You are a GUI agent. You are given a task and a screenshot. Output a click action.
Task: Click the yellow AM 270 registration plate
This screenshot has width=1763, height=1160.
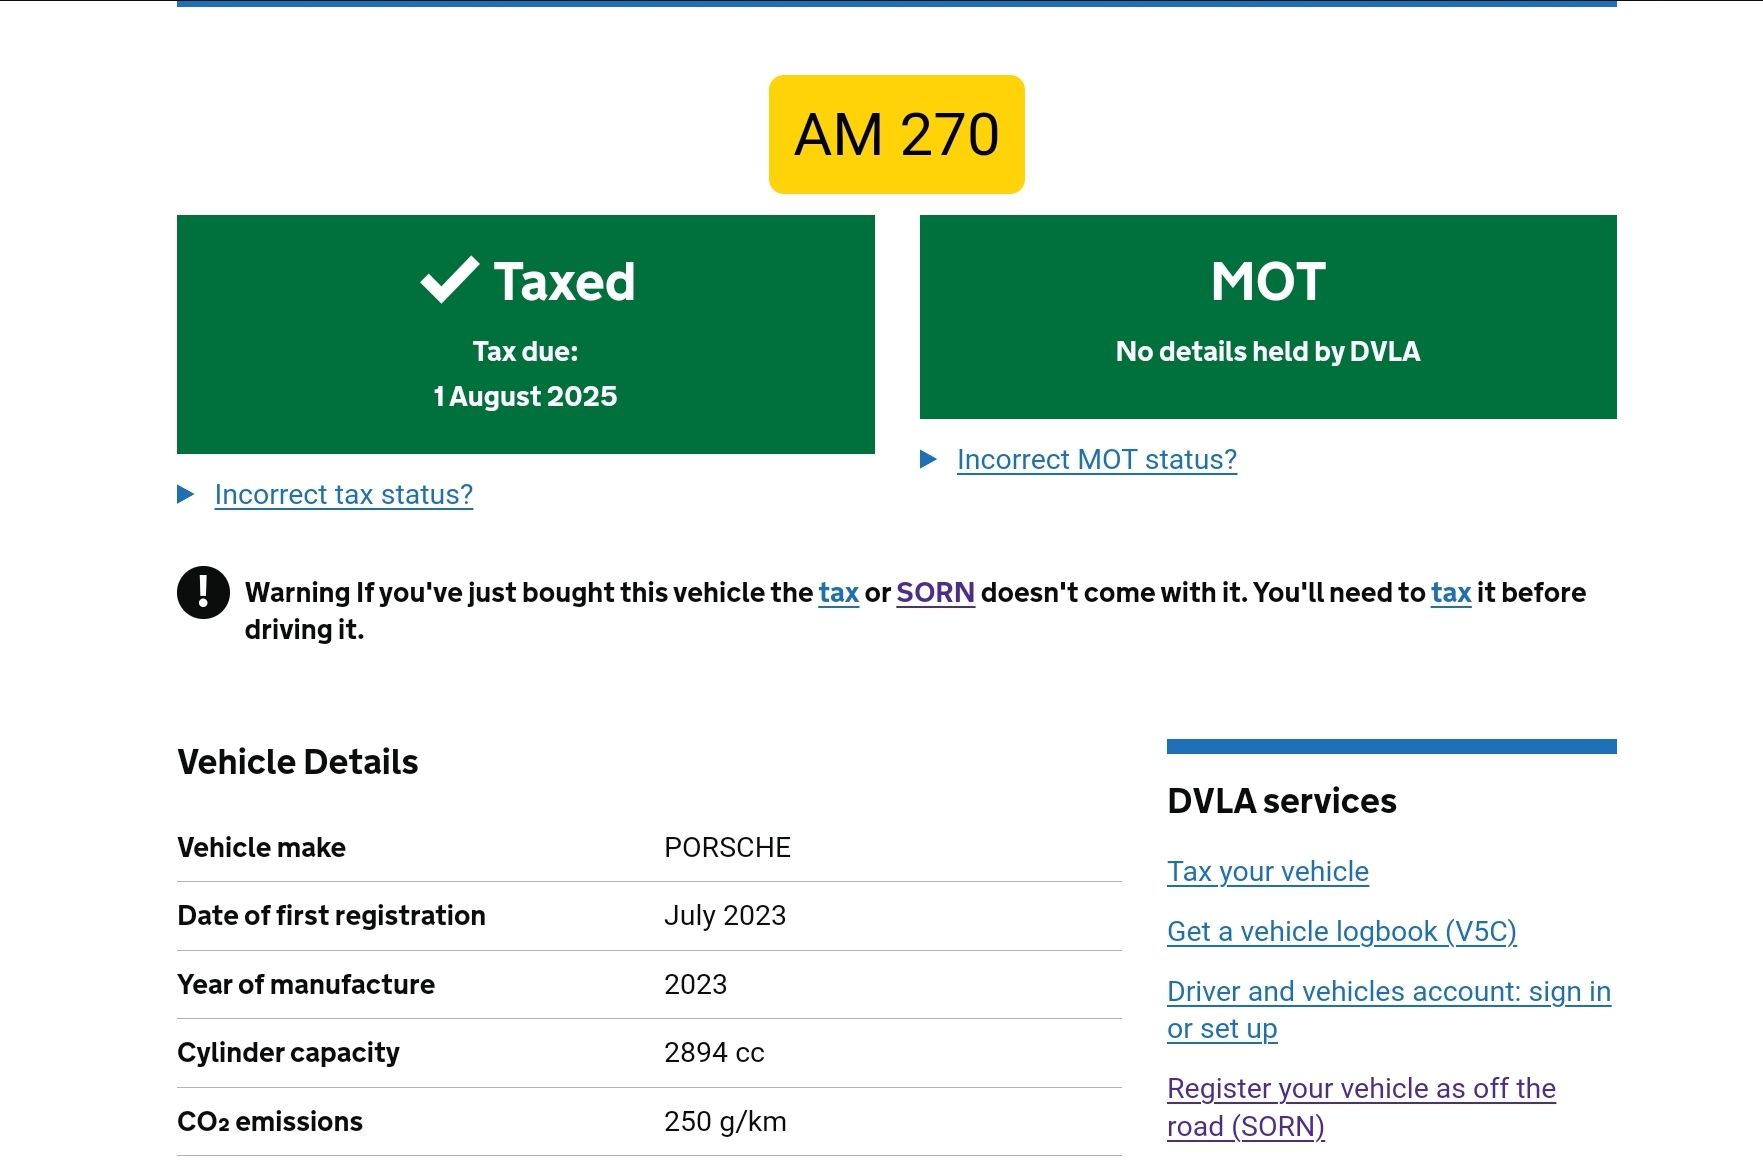pos(896,134)
